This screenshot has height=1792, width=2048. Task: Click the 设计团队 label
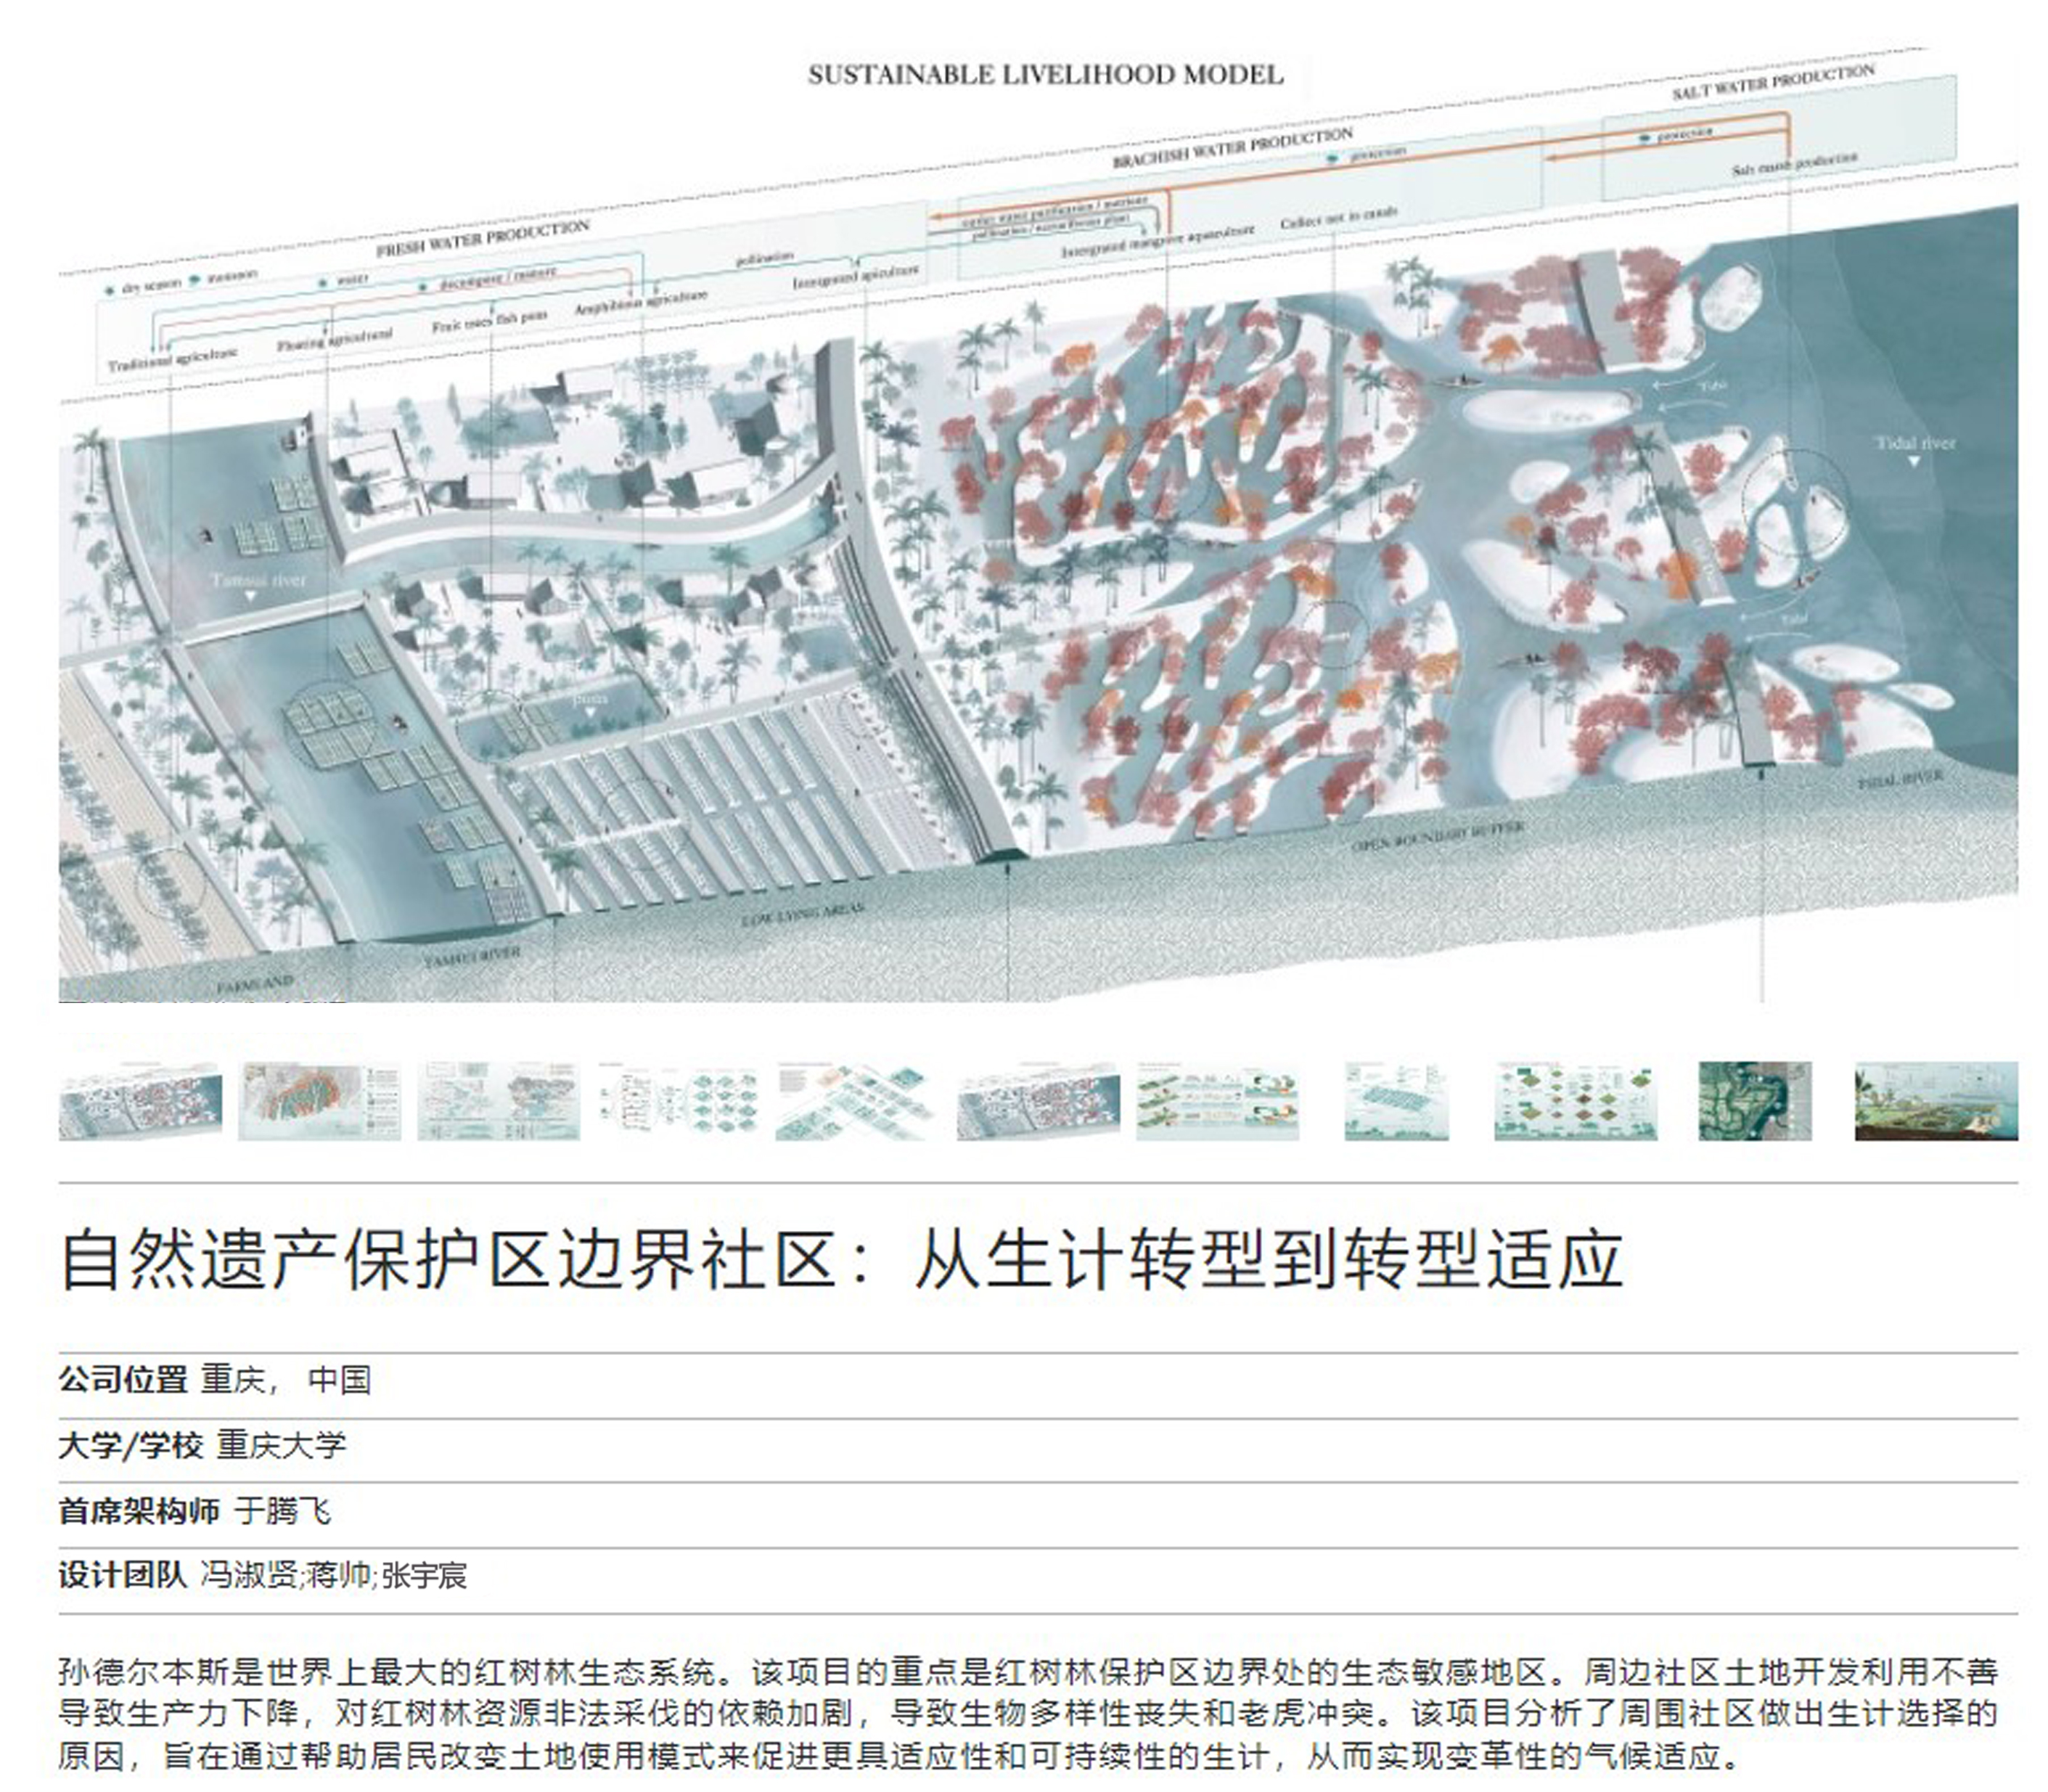coord(123,1575)
